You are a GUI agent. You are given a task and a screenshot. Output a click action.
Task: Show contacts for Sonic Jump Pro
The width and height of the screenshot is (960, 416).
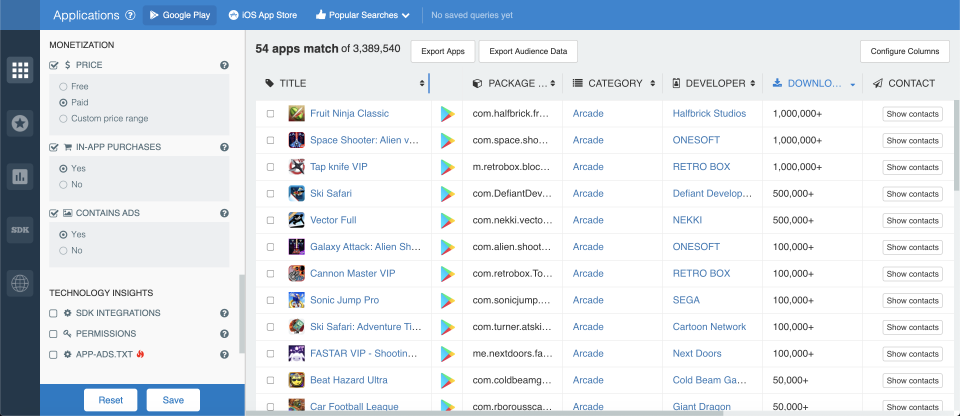912,300
